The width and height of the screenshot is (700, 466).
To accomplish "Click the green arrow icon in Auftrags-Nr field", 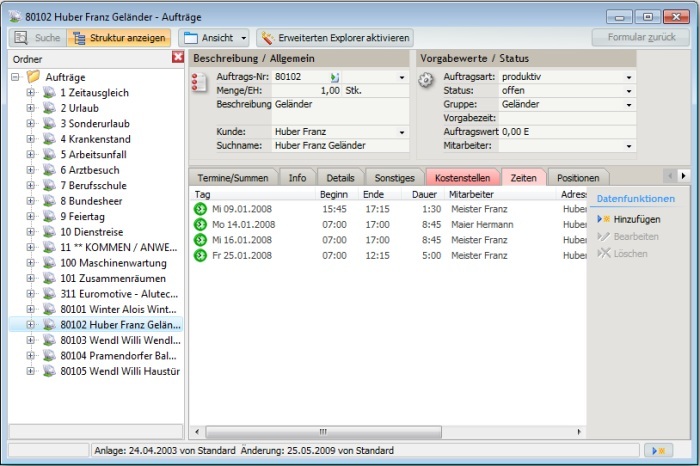I will pos(334,77).
